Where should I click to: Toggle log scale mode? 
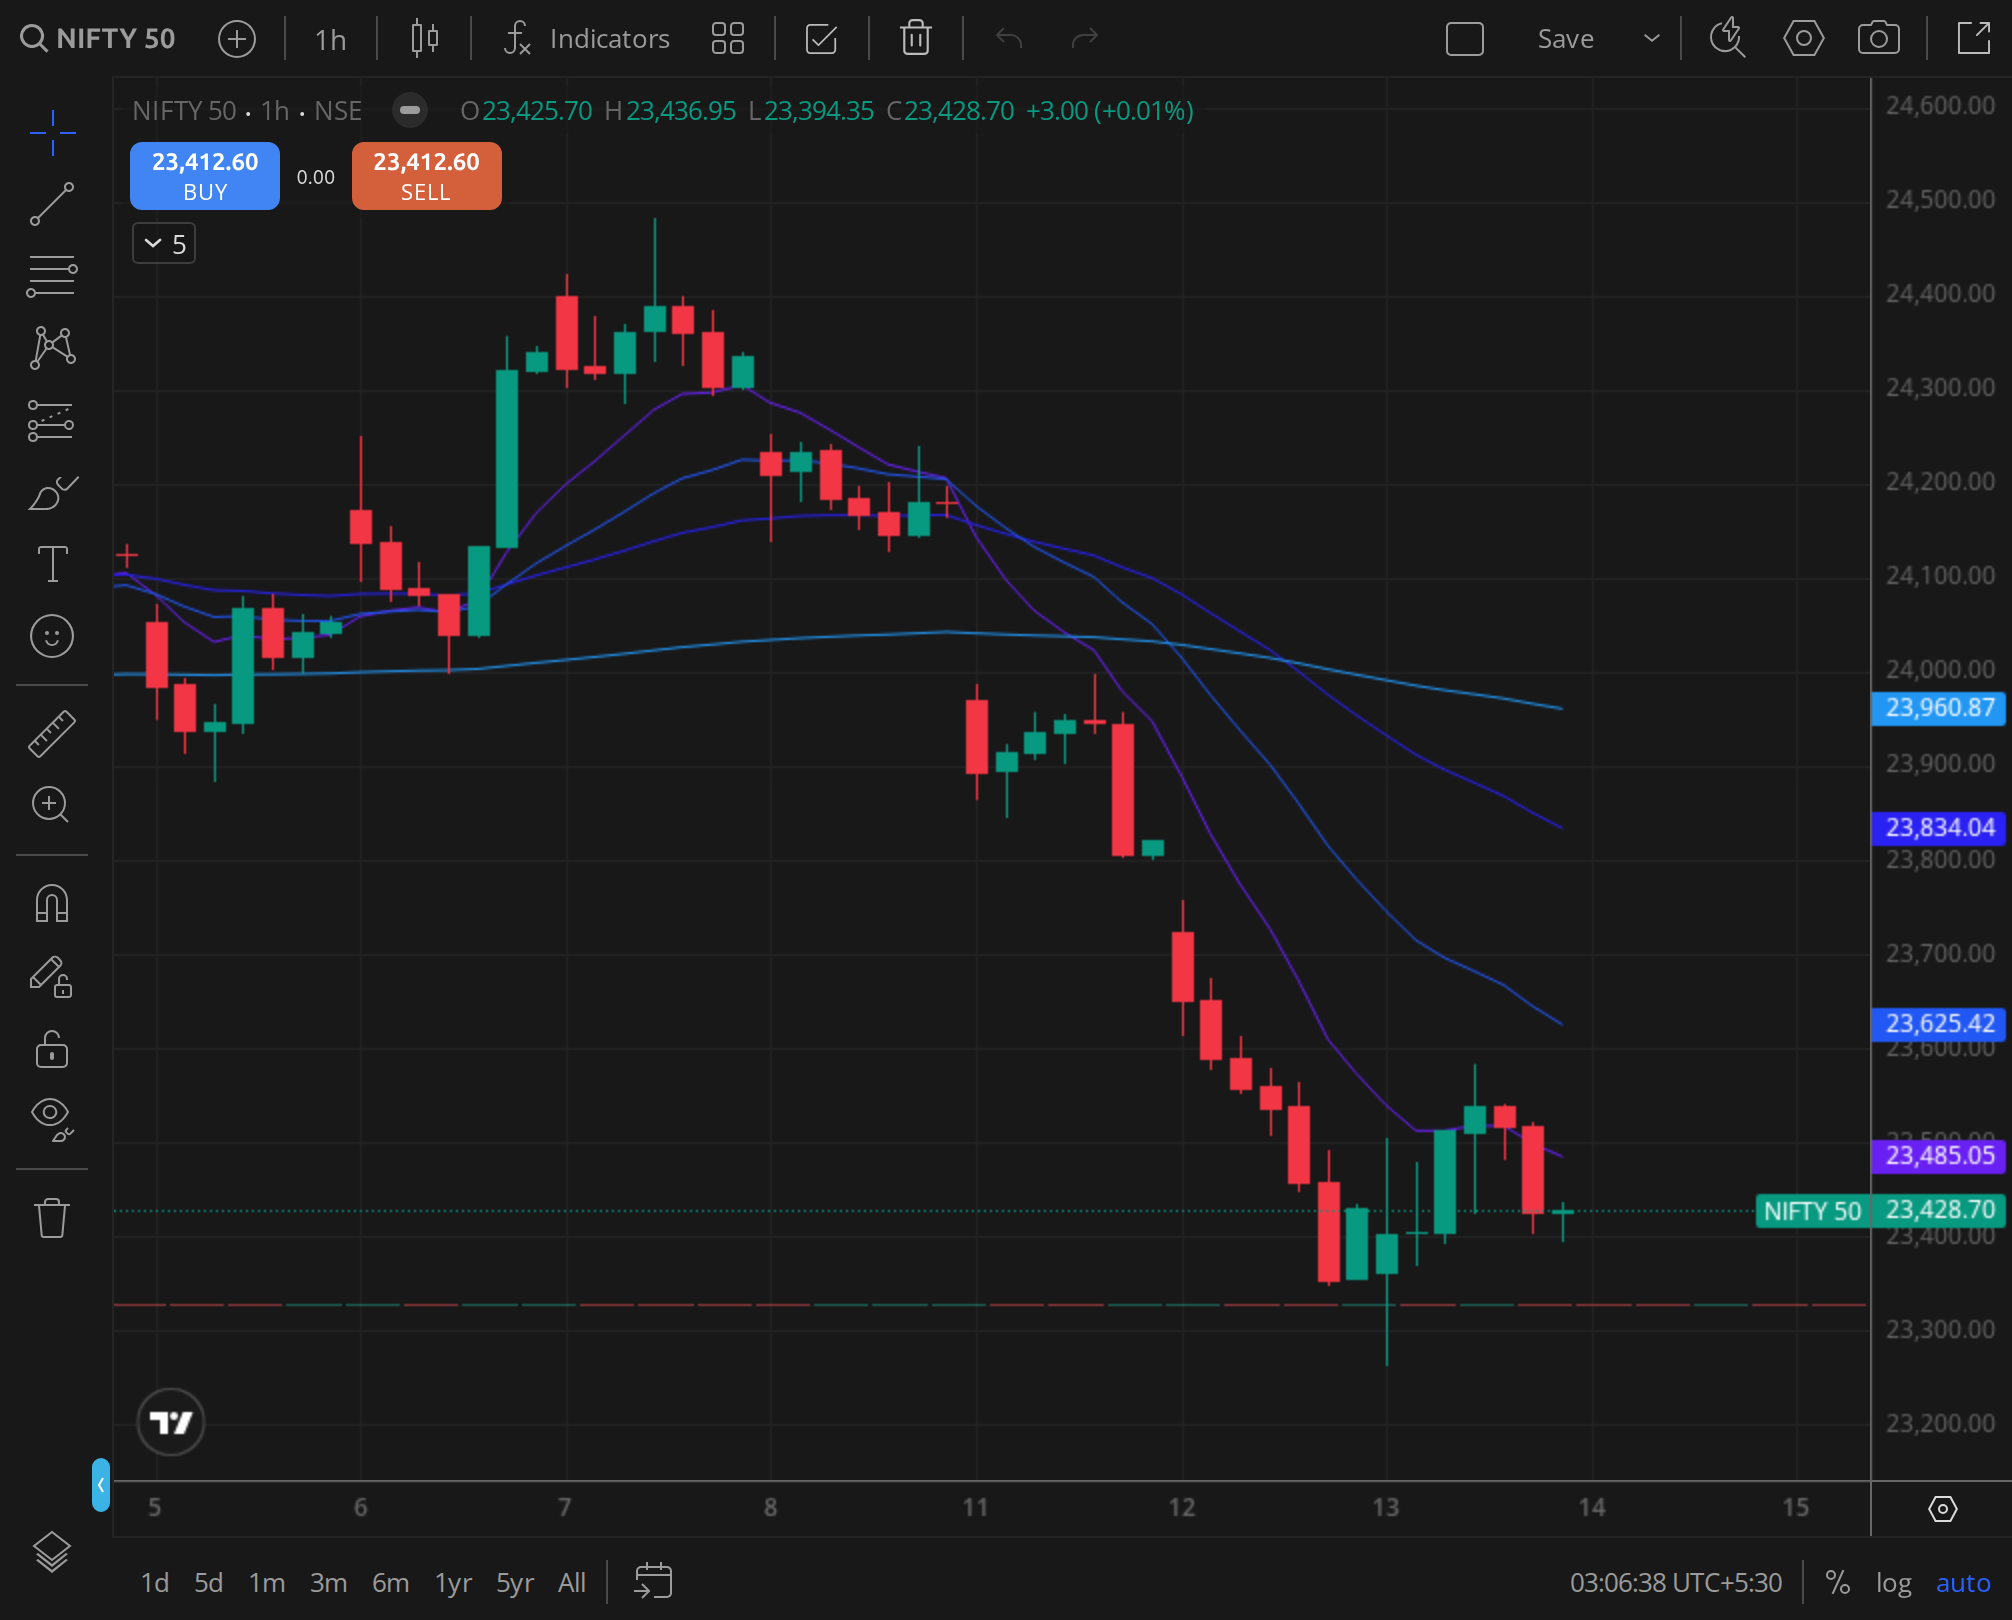coord(1893,1583)
